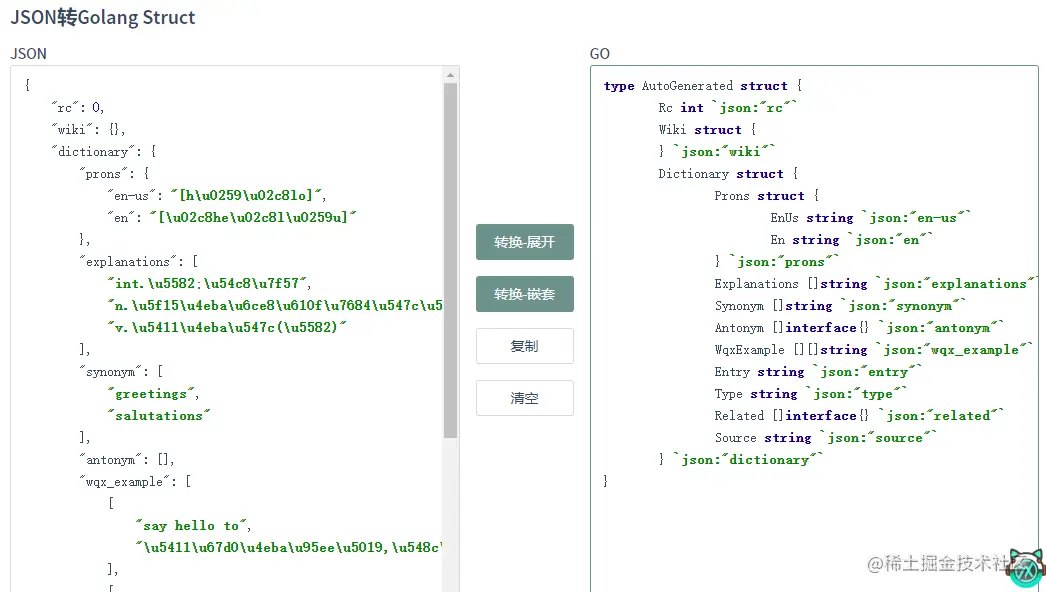Clear content with the 清空 button
The height and width of the screenshot is (592, 1046).
click(x=524, y=398)
